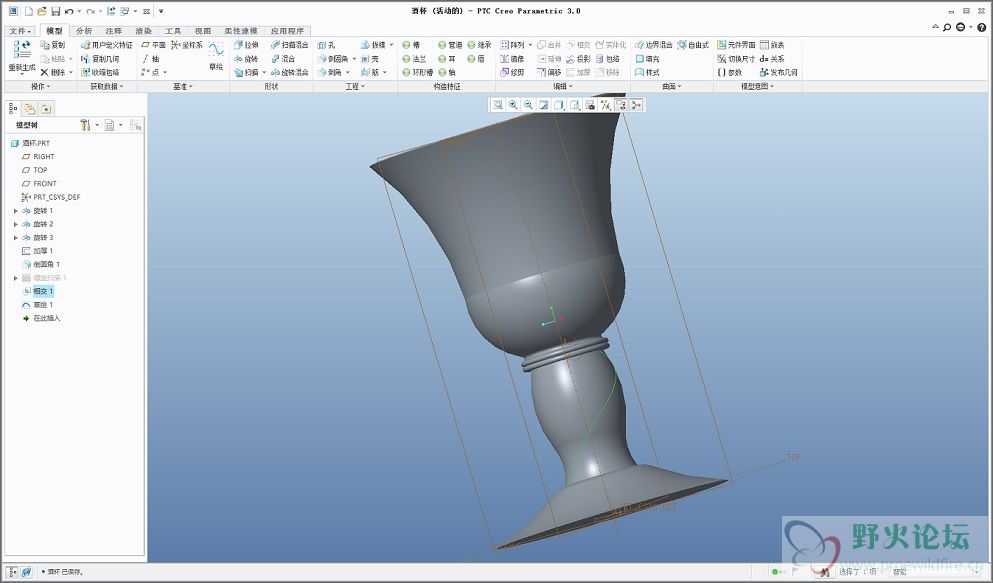Image resolution: width=993 pixels, height=583 pixels.
Task: Click the command search magnifier icon
Action: (947, 27)
